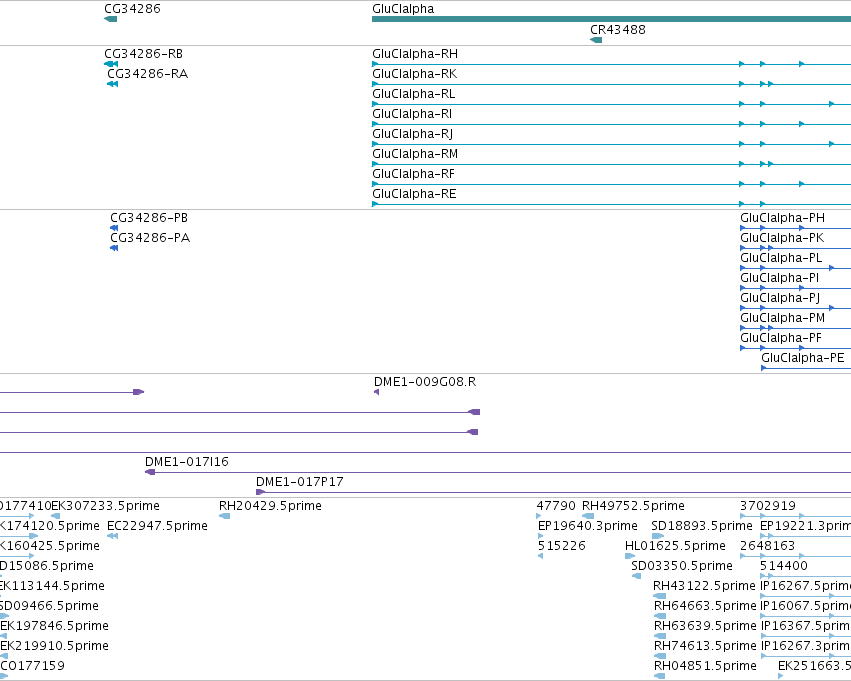Click the 2648163 EST label
Viewport: 851px width, 681px height.
coord(767,546)
